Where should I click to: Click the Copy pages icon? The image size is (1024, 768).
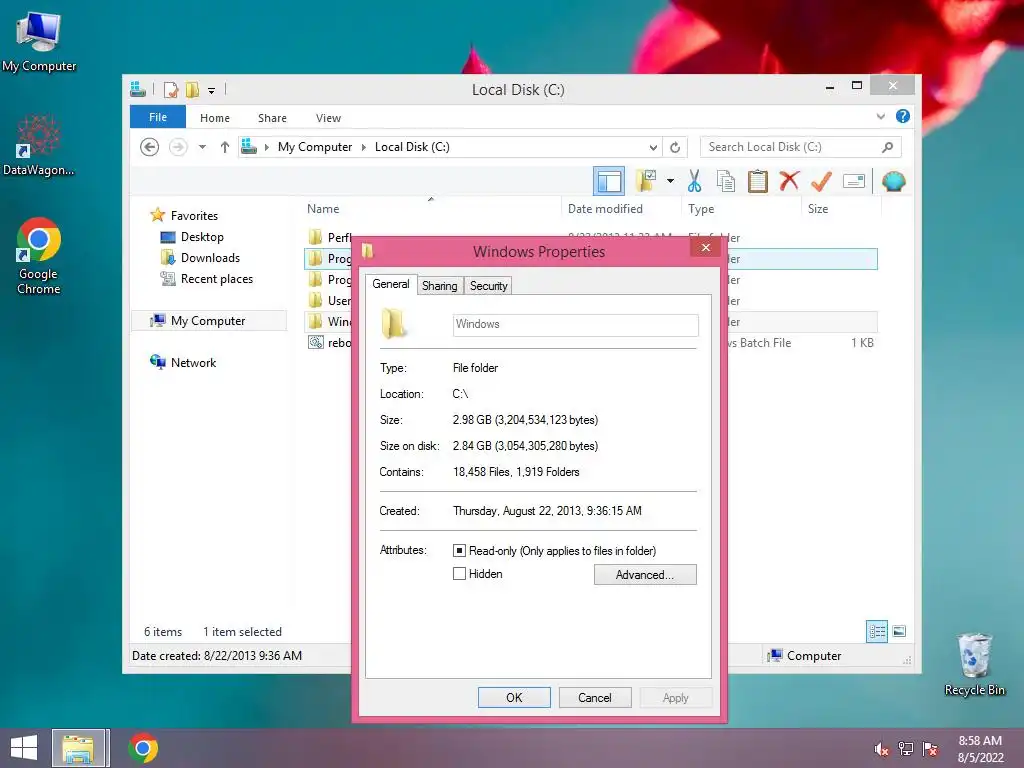tap(726, 181)
